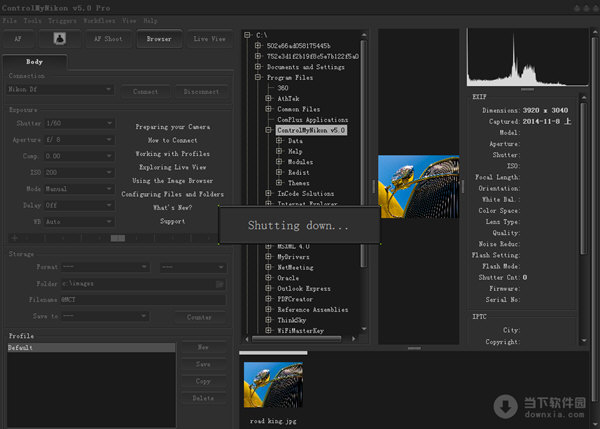The width and height of the screenshot is (600, 429).
Task: Click the exposure compensation slider handle
Action: 118,238
